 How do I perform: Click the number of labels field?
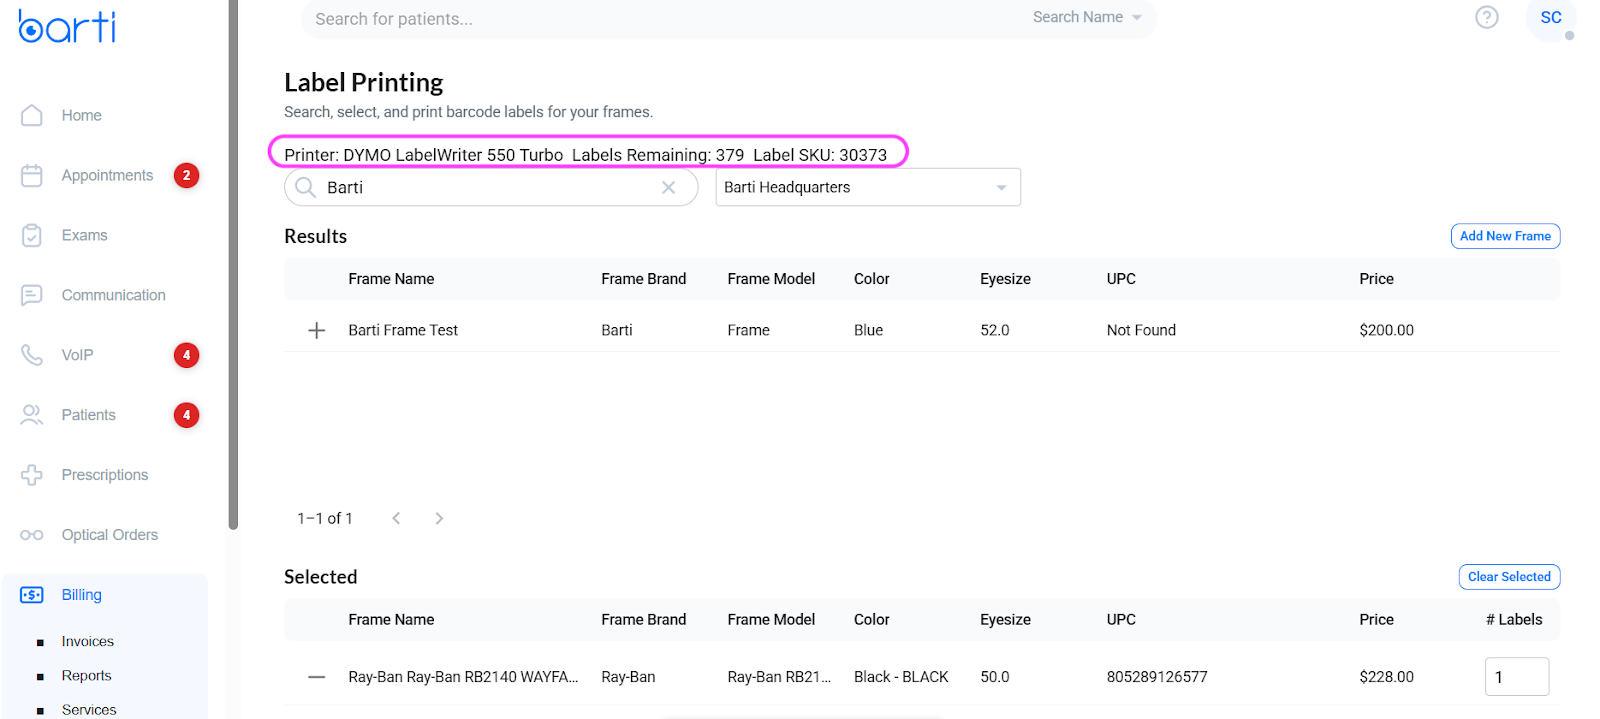click(1517, 677)
